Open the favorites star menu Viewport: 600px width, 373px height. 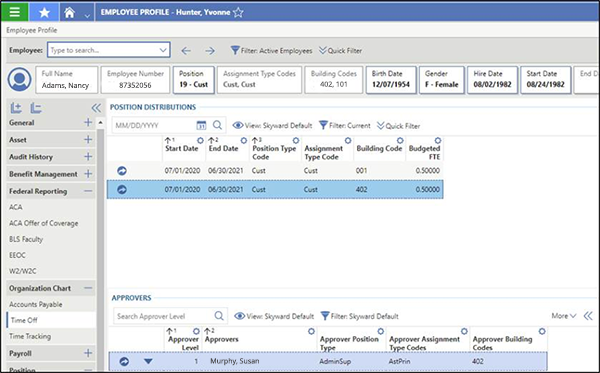tap(44, 13)
